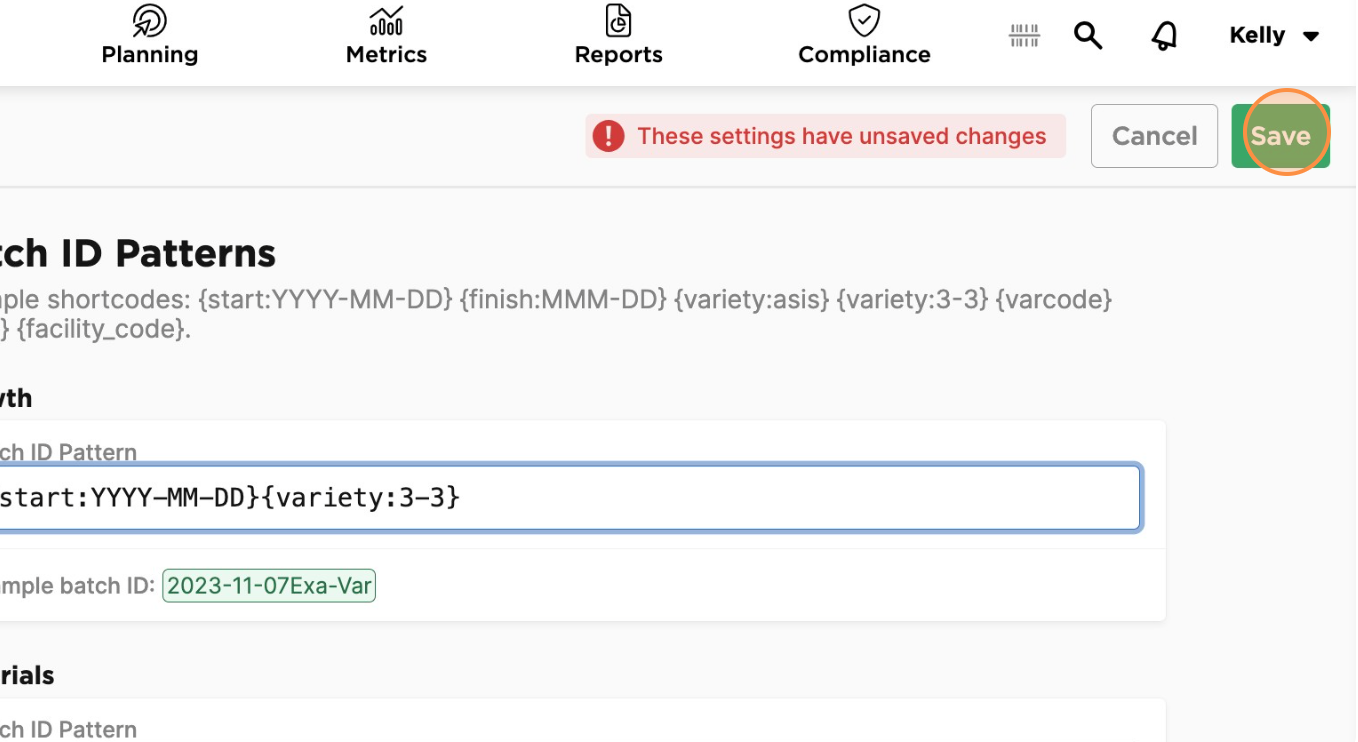Click the unsaved changes warning message
This screenshot has width=1358, height=742.
pyautogui.click(x=842, y=136)
